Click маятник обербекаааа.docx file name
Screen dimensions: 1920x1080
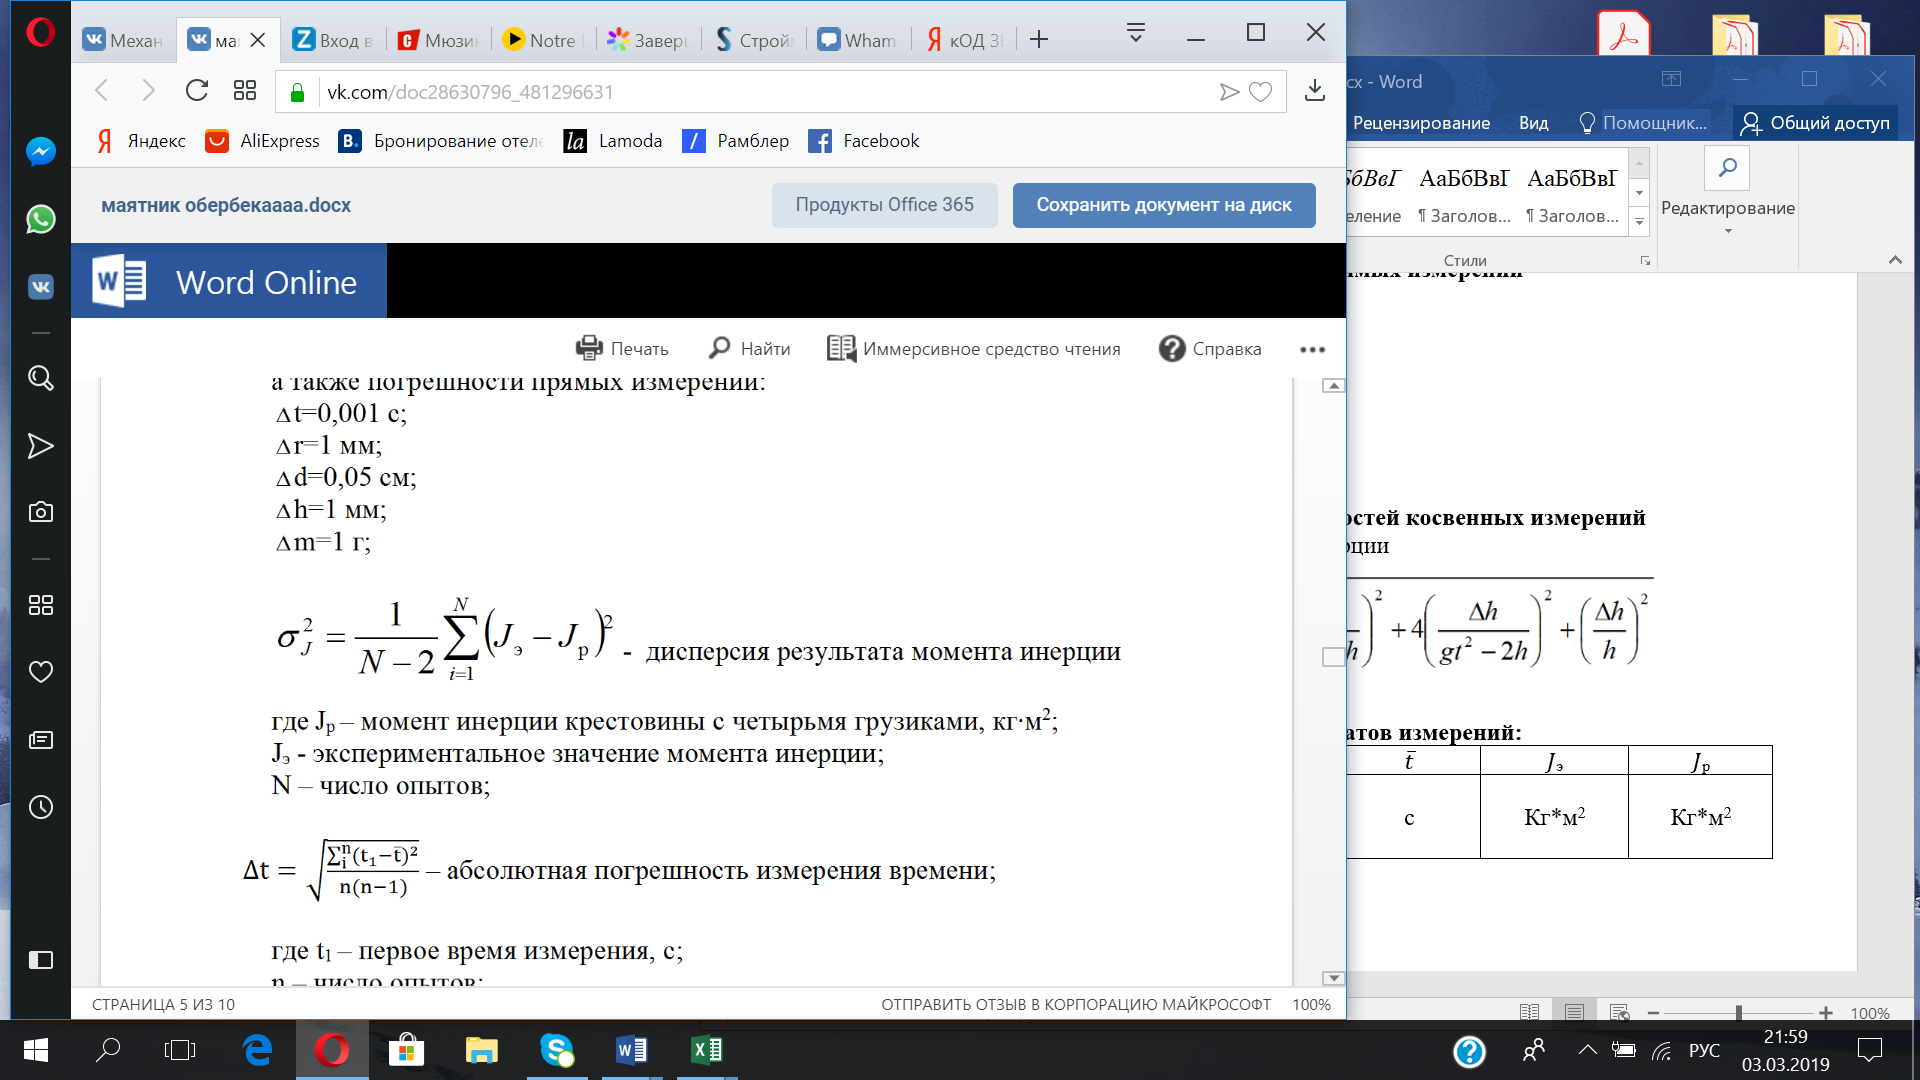click(x=226, y=205)
